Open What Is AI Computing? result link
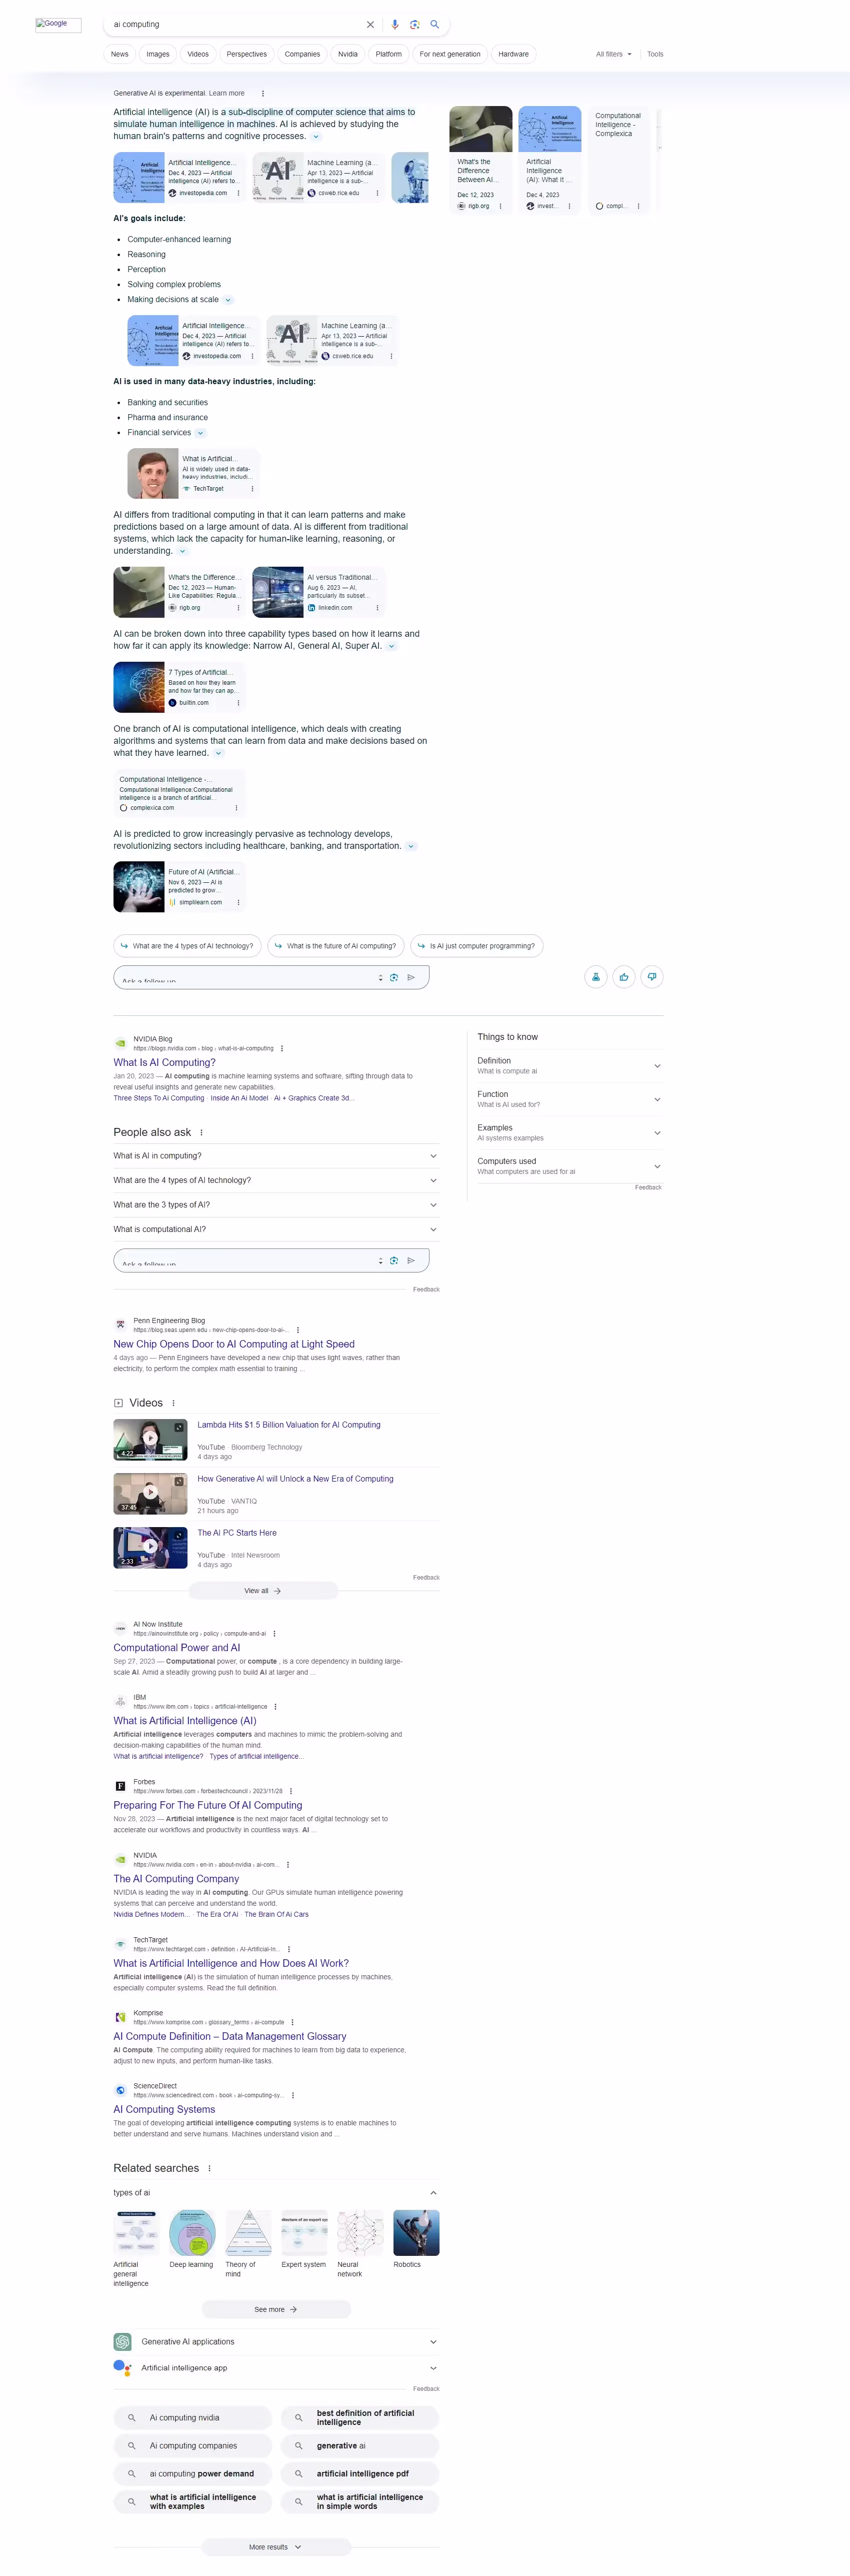850x2576 pixels. point(164,1062)
